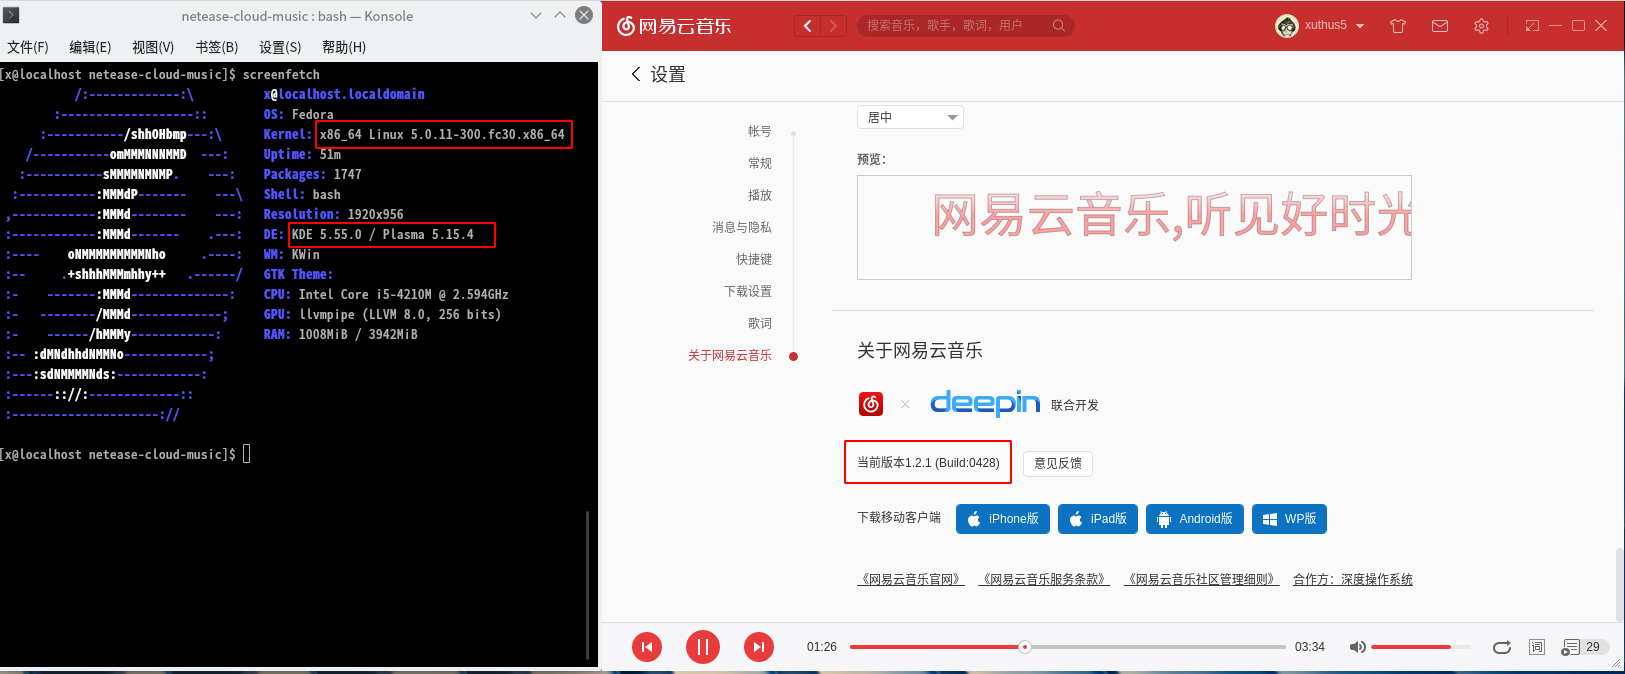Jump to the 常规 settings section
1625x674 pixels.
(x=760, y=163)
